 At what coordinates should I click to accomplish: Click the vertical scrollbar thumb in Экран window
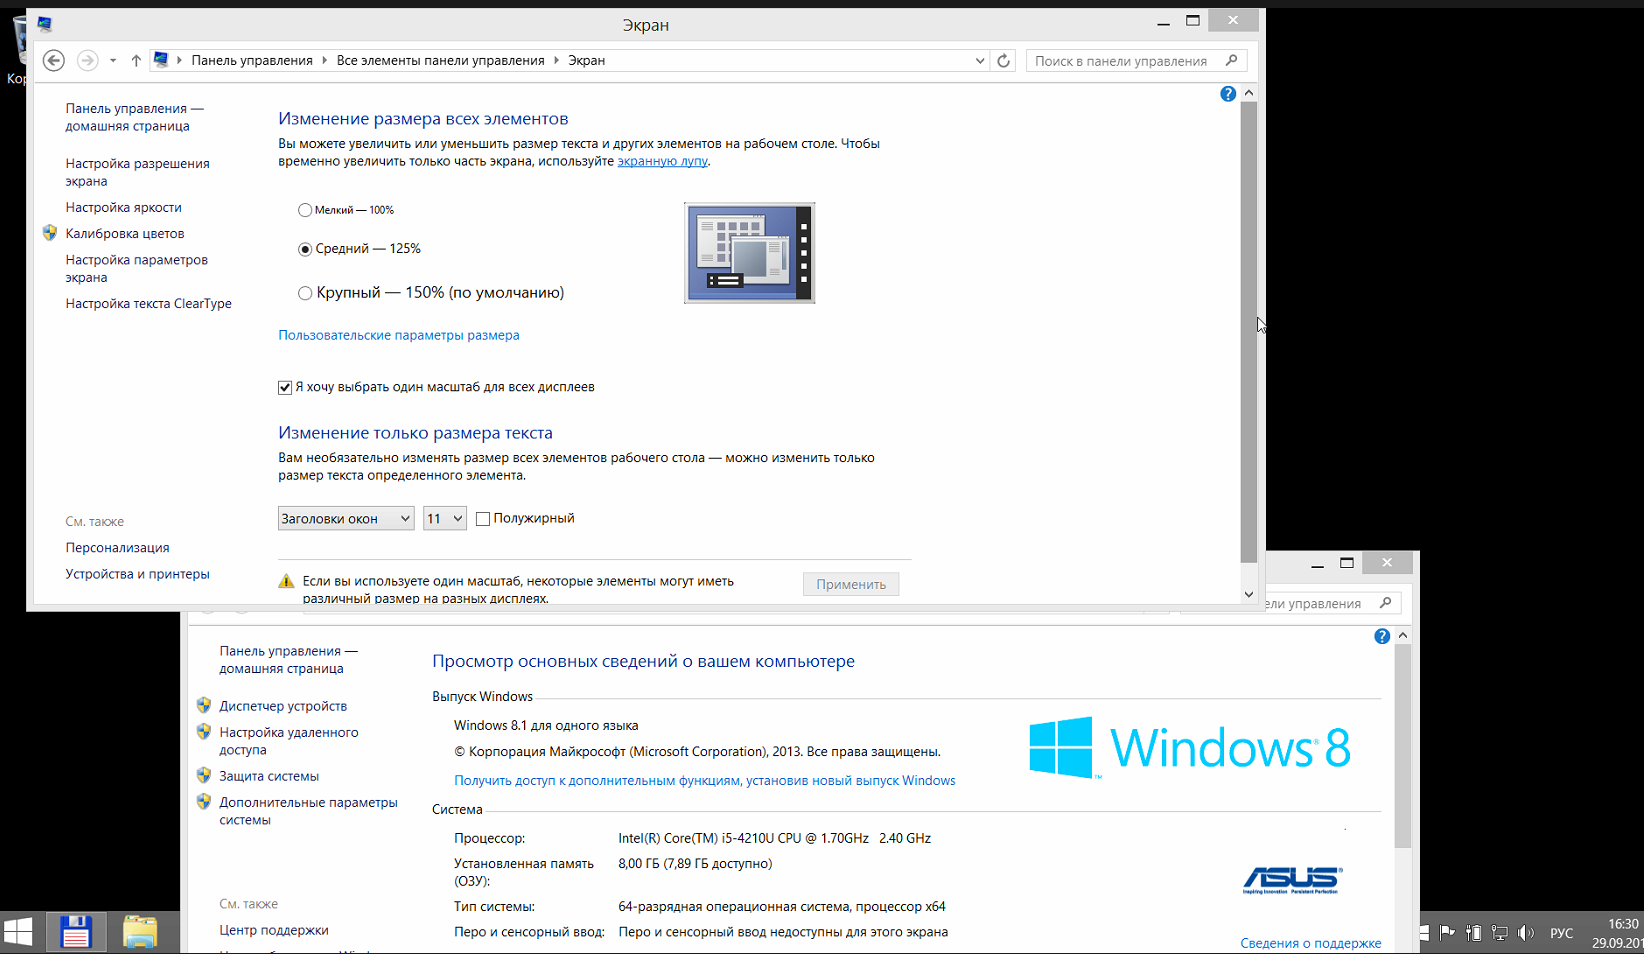pos(1249,332)
